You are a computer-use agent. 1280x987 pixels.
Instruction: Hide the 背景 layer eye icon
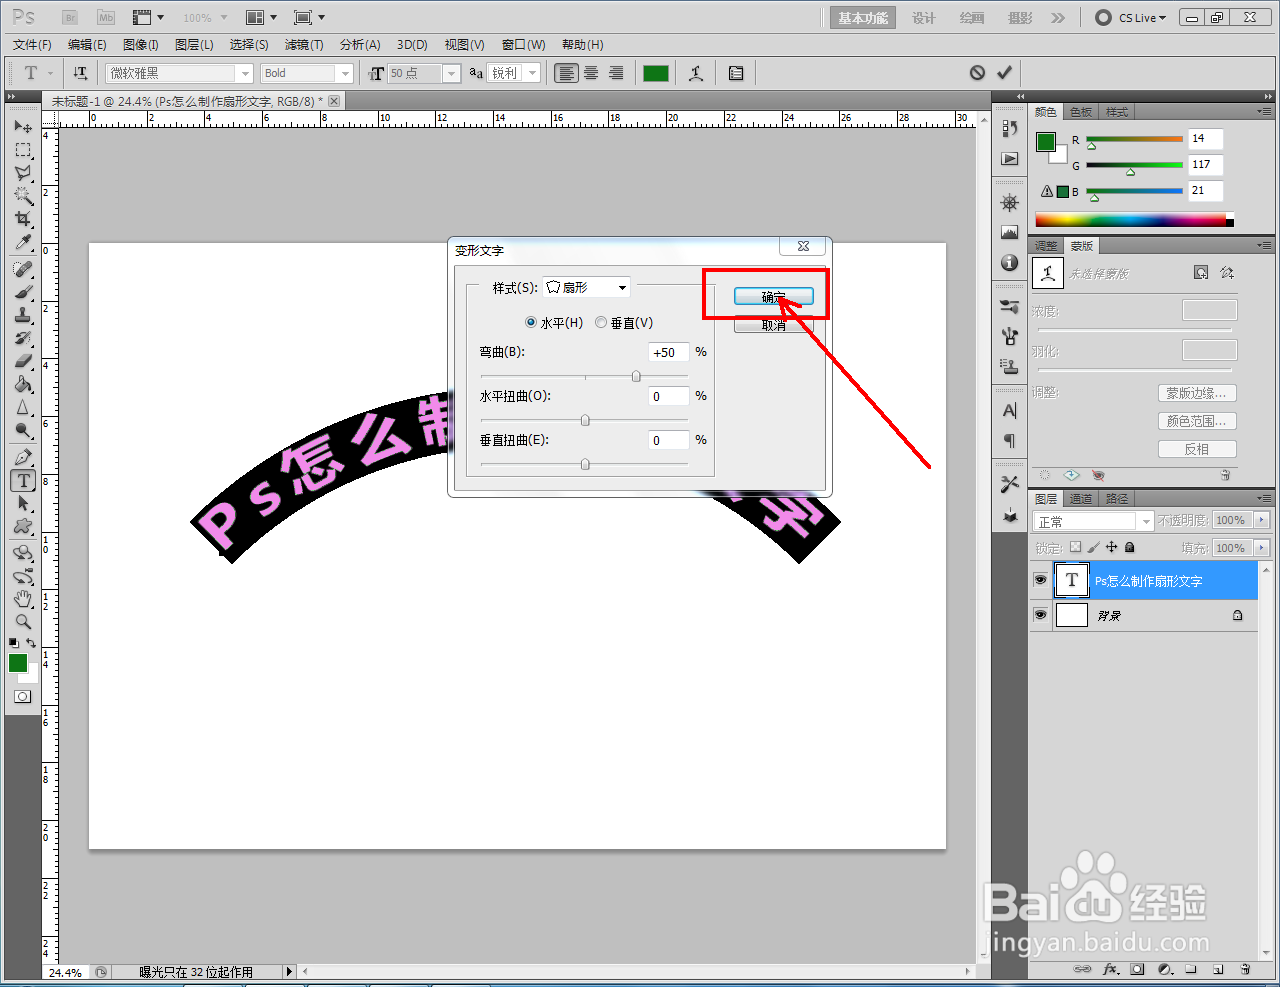coord(1040,615)
